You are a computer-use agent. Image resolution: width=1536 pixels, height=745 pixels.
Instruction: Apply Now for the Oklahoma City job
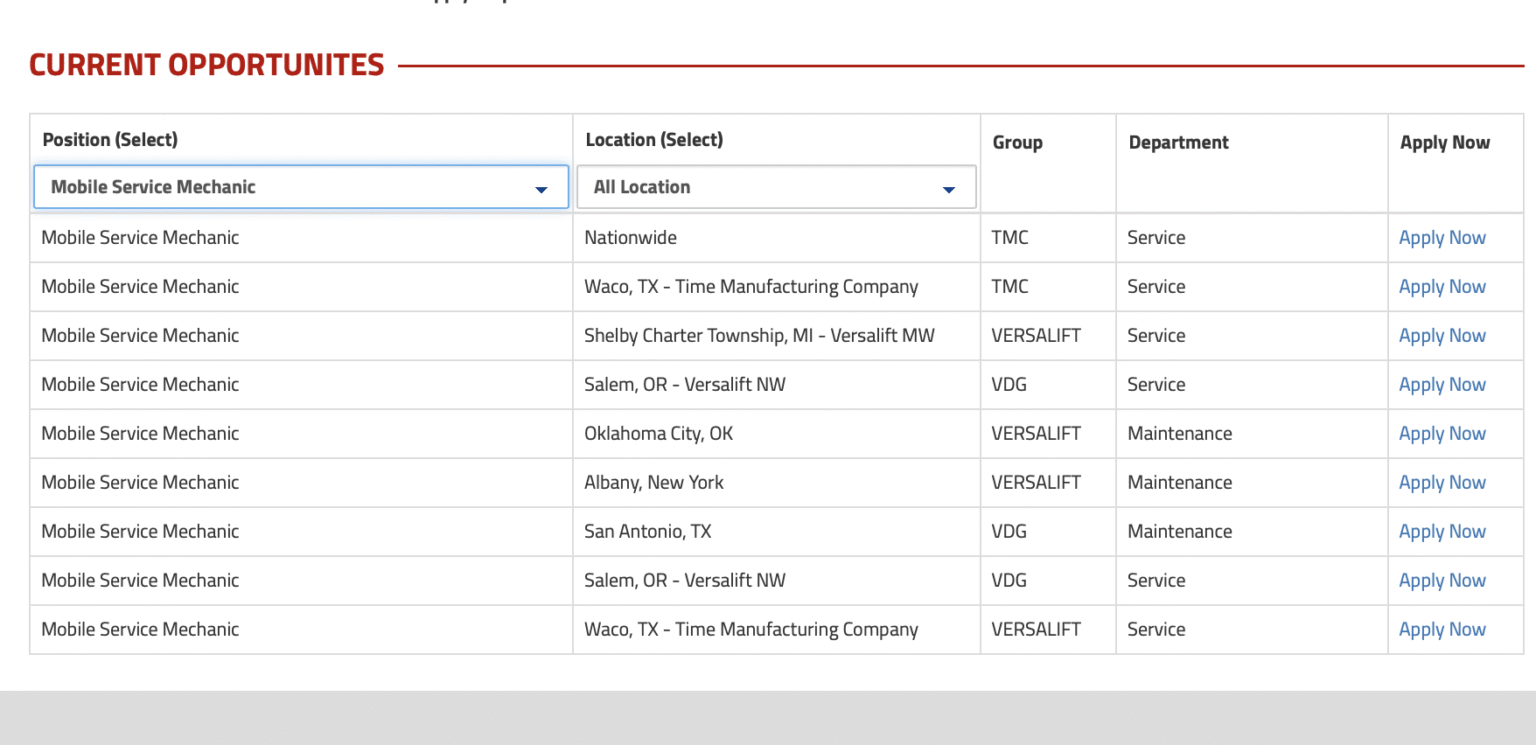tap(1441, 434)
